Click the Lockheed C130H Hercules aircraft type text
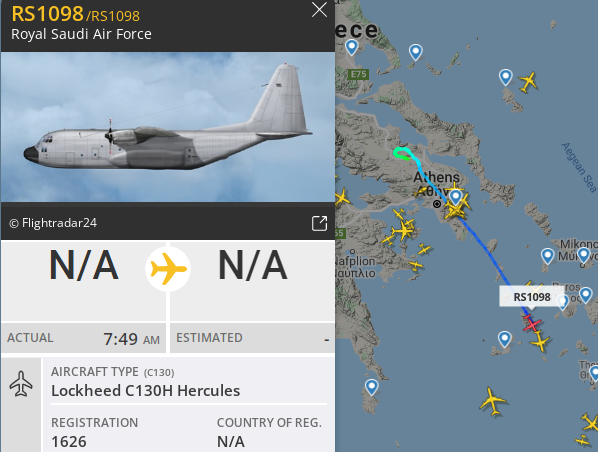 146,391
